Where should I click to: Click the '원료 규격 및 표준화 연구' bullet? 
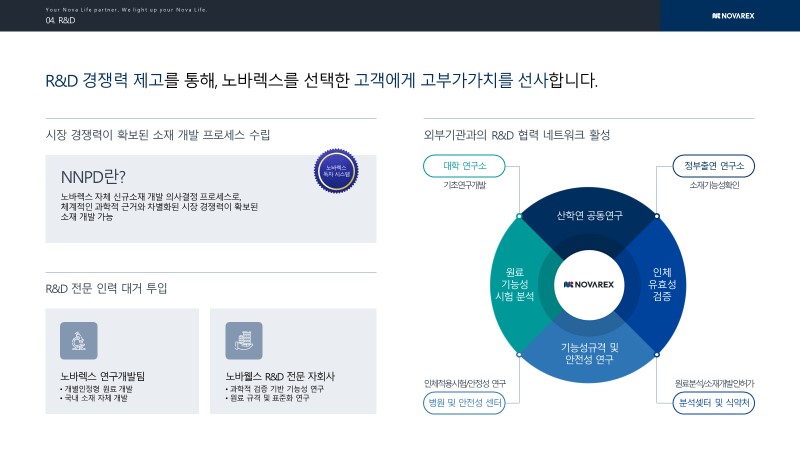[267, 398]
